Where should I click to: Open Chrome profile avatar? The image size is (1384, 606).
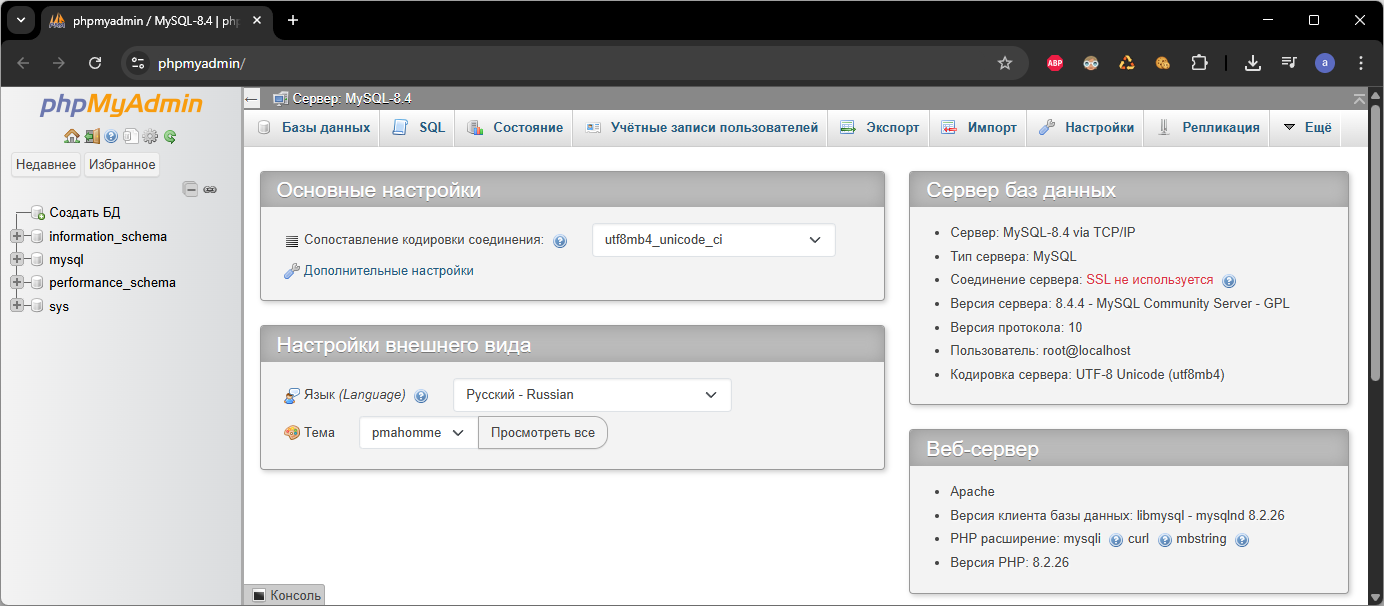pyautogui.click(x=1325, y=63)
